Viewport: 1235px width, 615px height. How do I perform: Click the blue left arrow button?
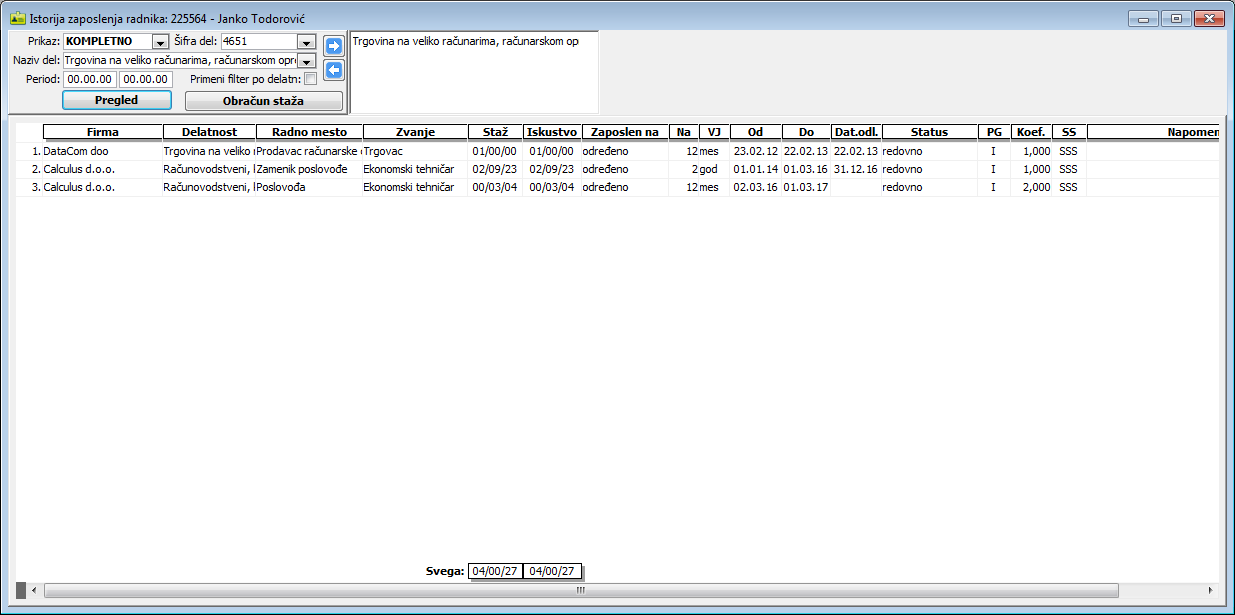[334, 70]
